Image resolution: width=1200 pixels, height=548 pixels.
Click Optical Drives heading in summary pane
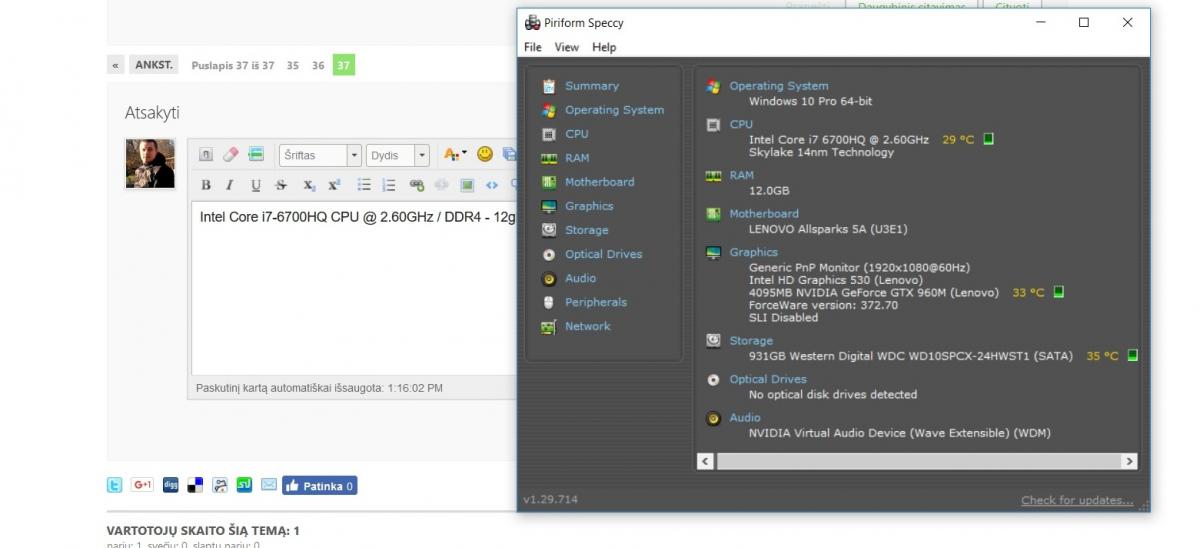click(768, 379)
